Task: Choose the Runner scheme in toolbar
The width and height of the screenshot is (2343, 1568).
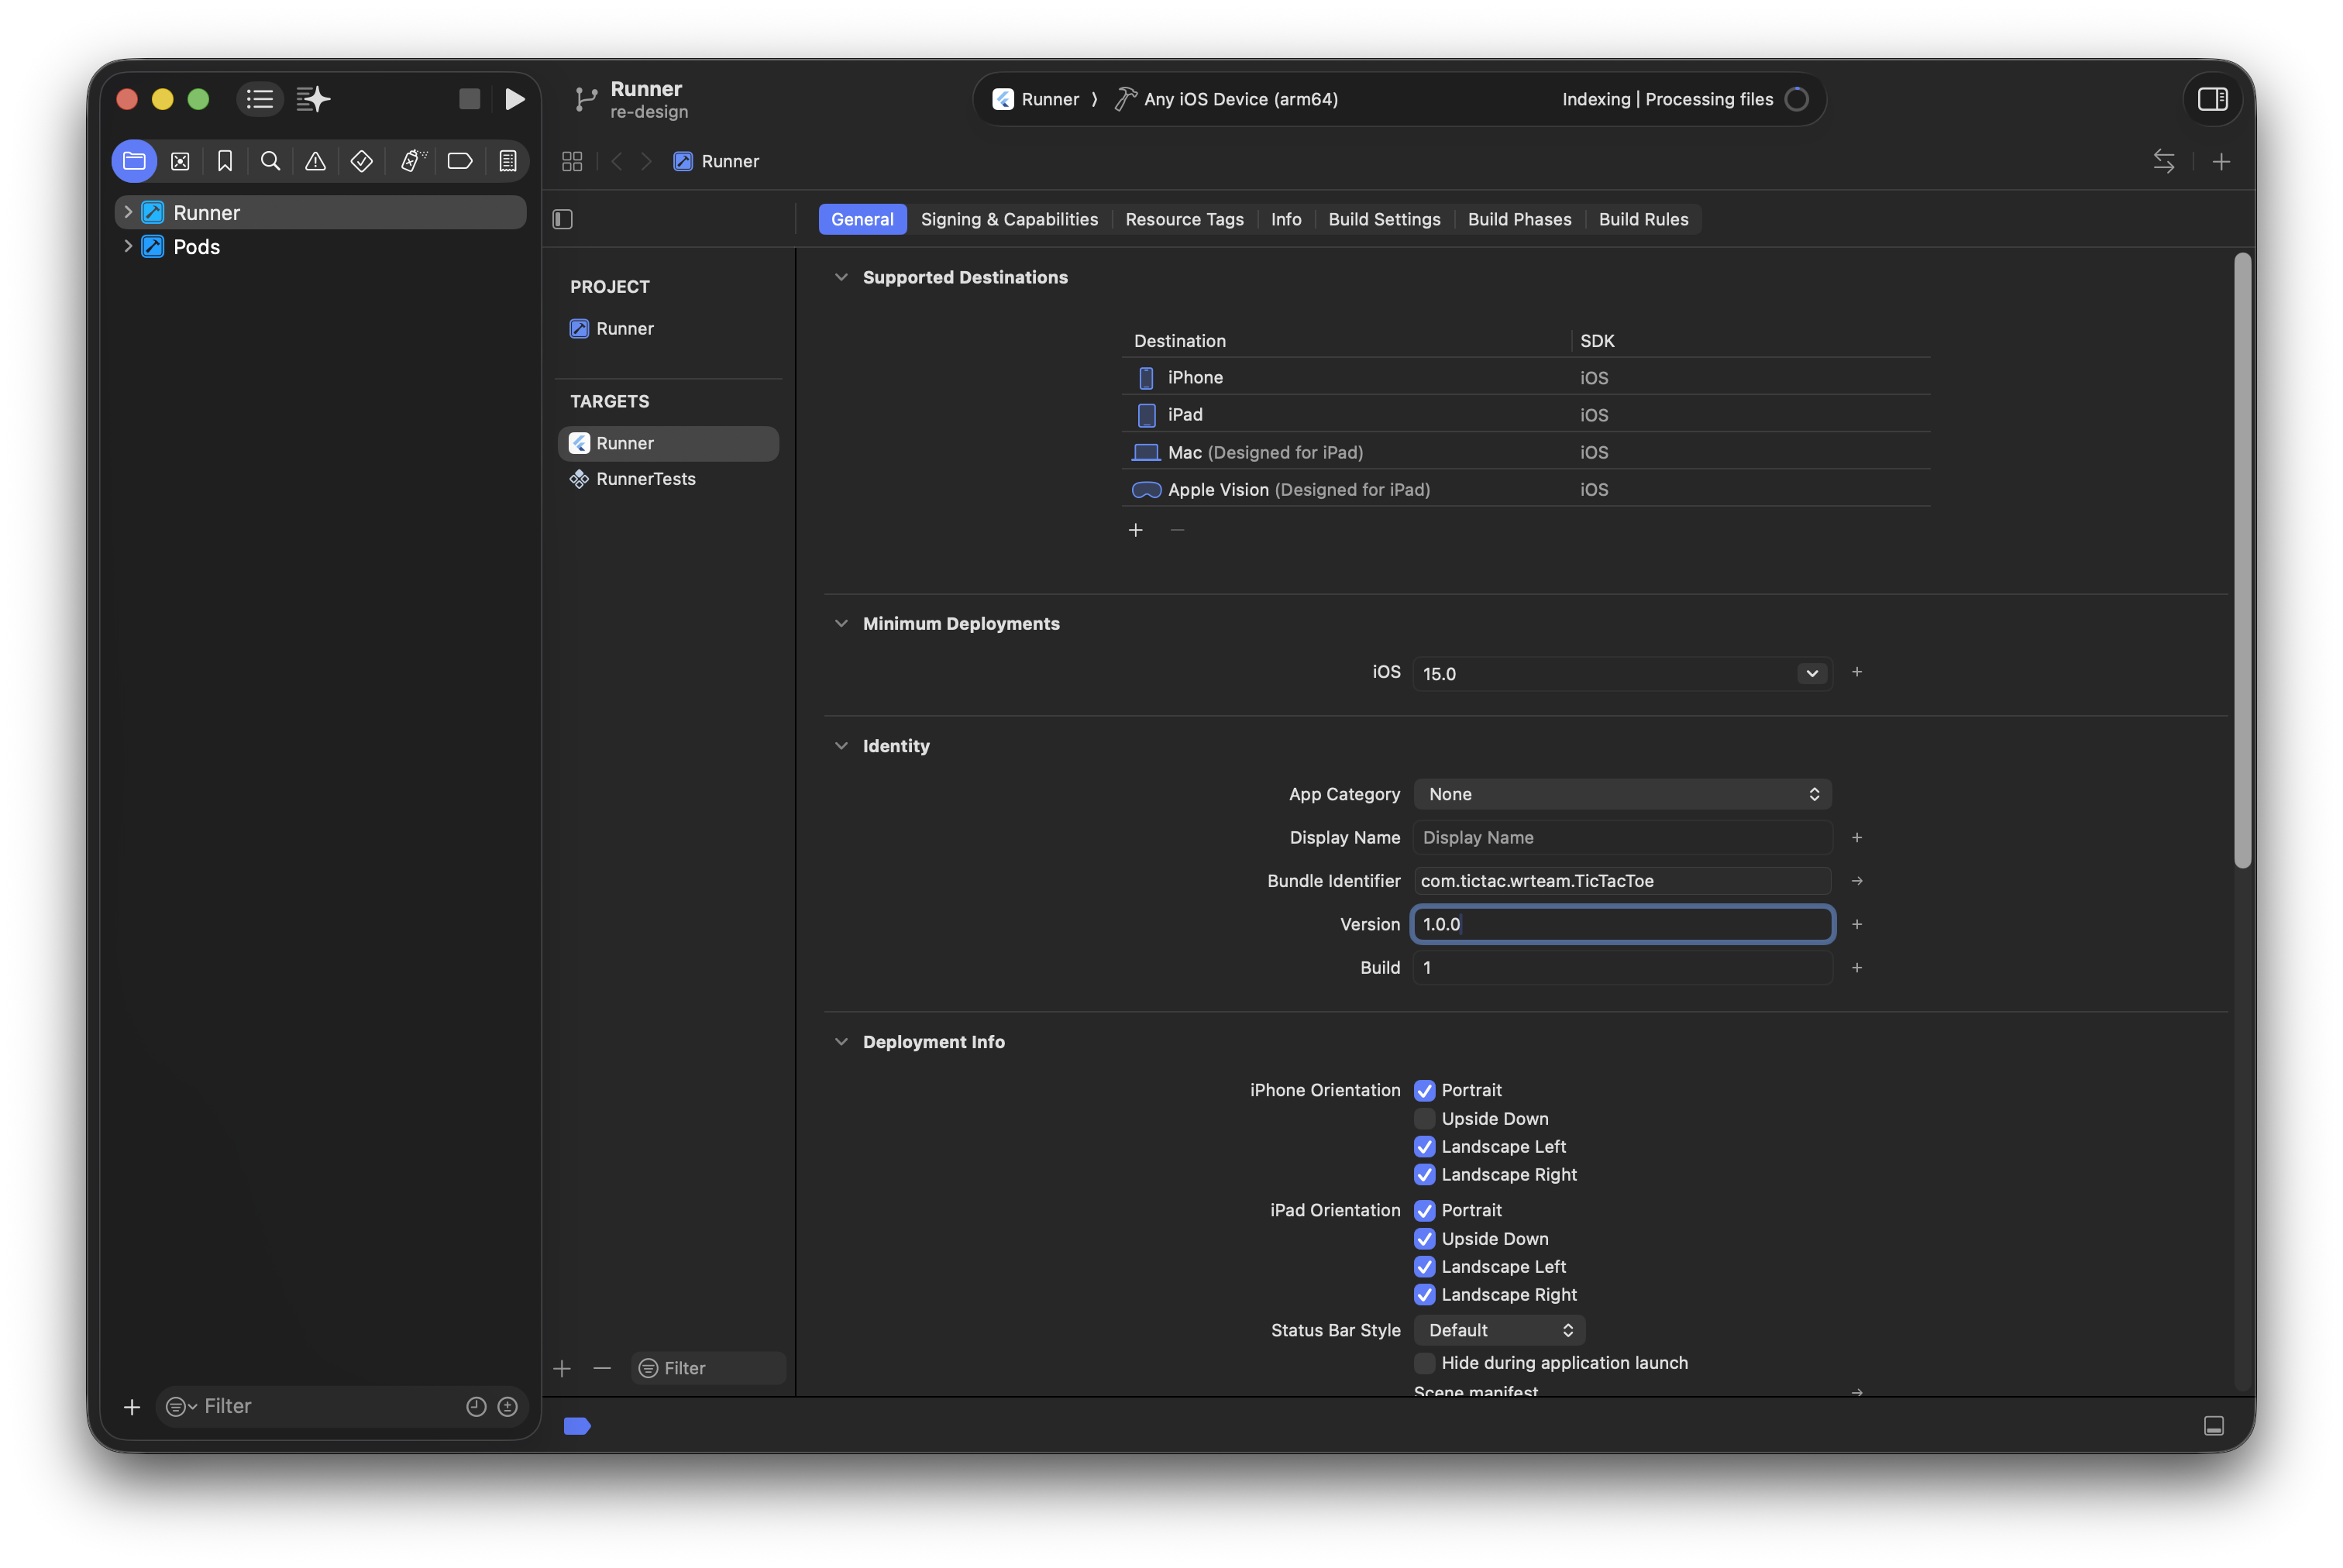Action: coord(1036,99)
